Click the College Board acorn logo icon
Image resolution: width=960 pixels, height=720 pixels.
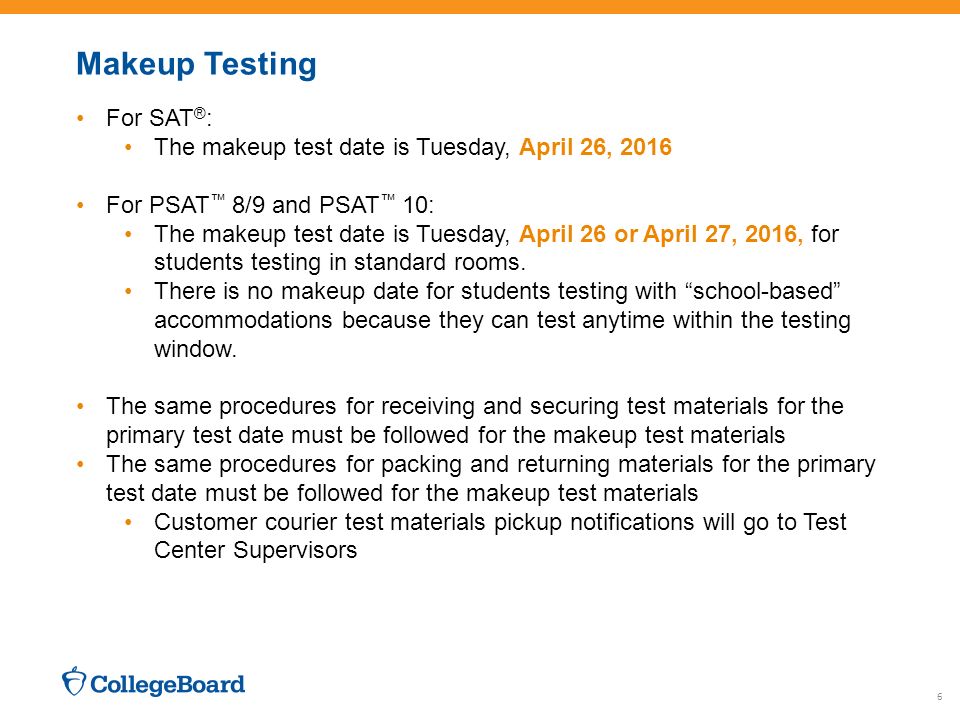coord(73,681)
